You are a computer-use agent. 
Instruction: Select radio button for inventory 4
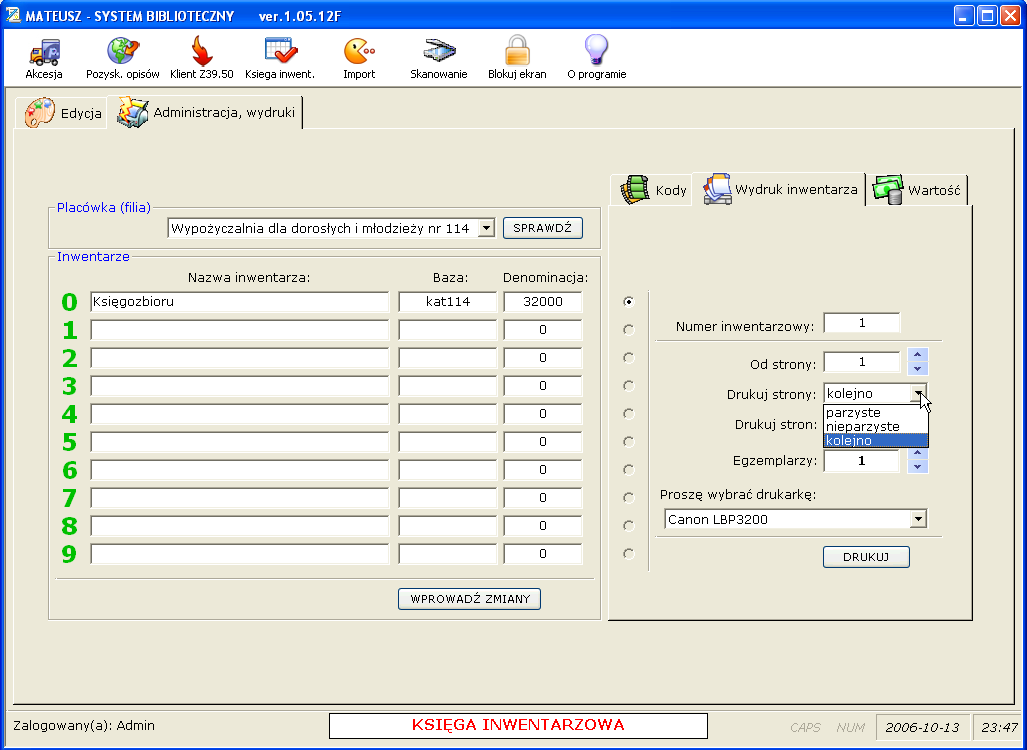click(x=629, y=414)
